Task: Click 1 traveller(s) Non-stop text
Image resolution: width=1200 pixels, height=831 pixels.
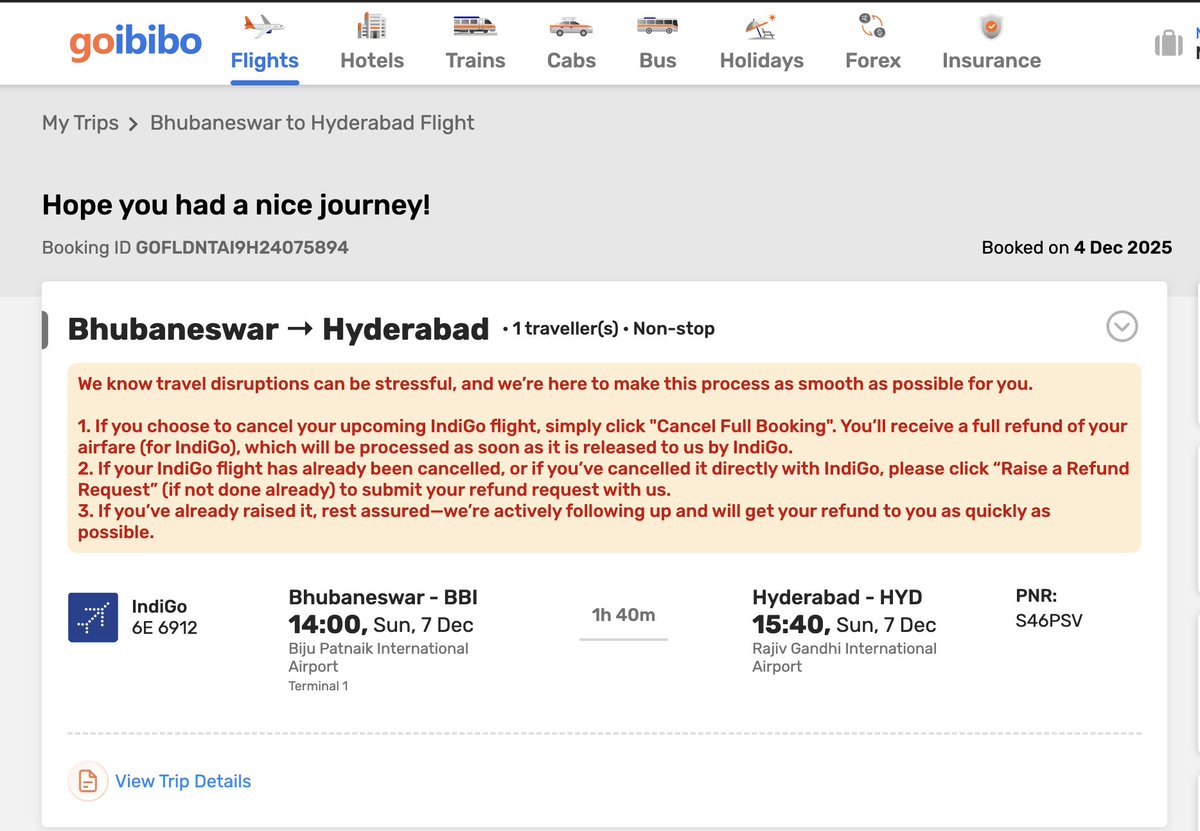Action: point(609,328)
